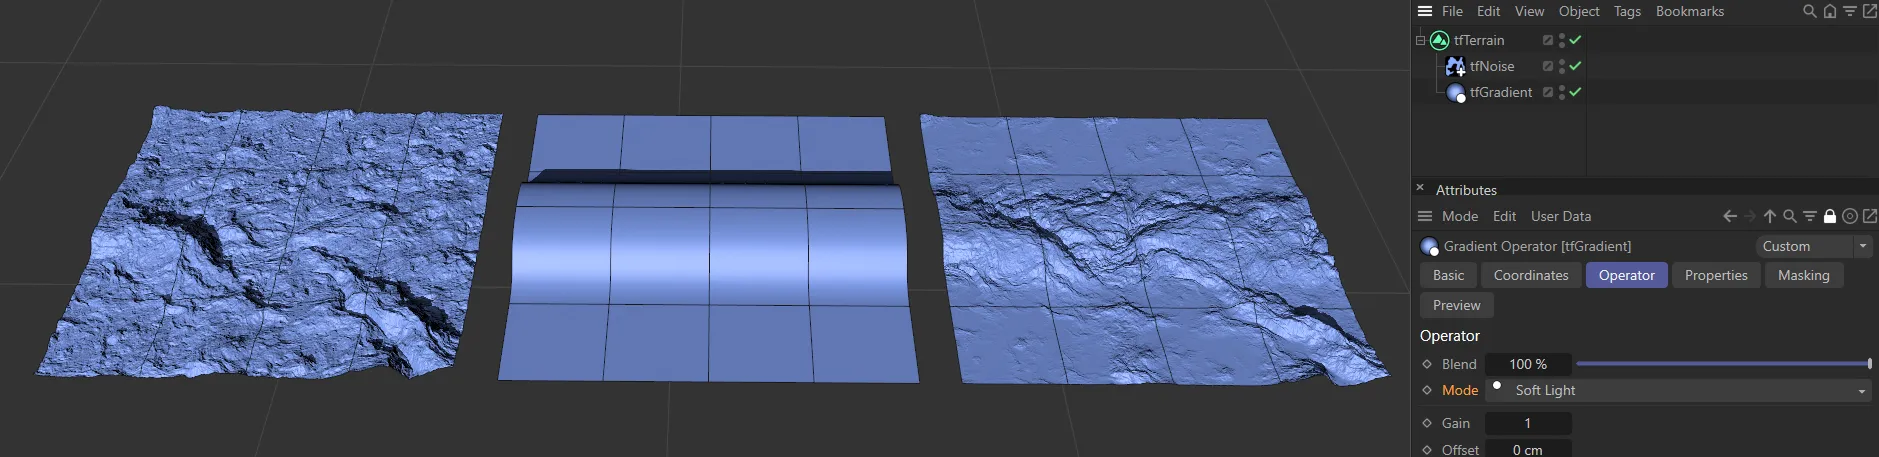Click the tfNoise operator icon
1879x457 pixels.
coord(1456,66)
